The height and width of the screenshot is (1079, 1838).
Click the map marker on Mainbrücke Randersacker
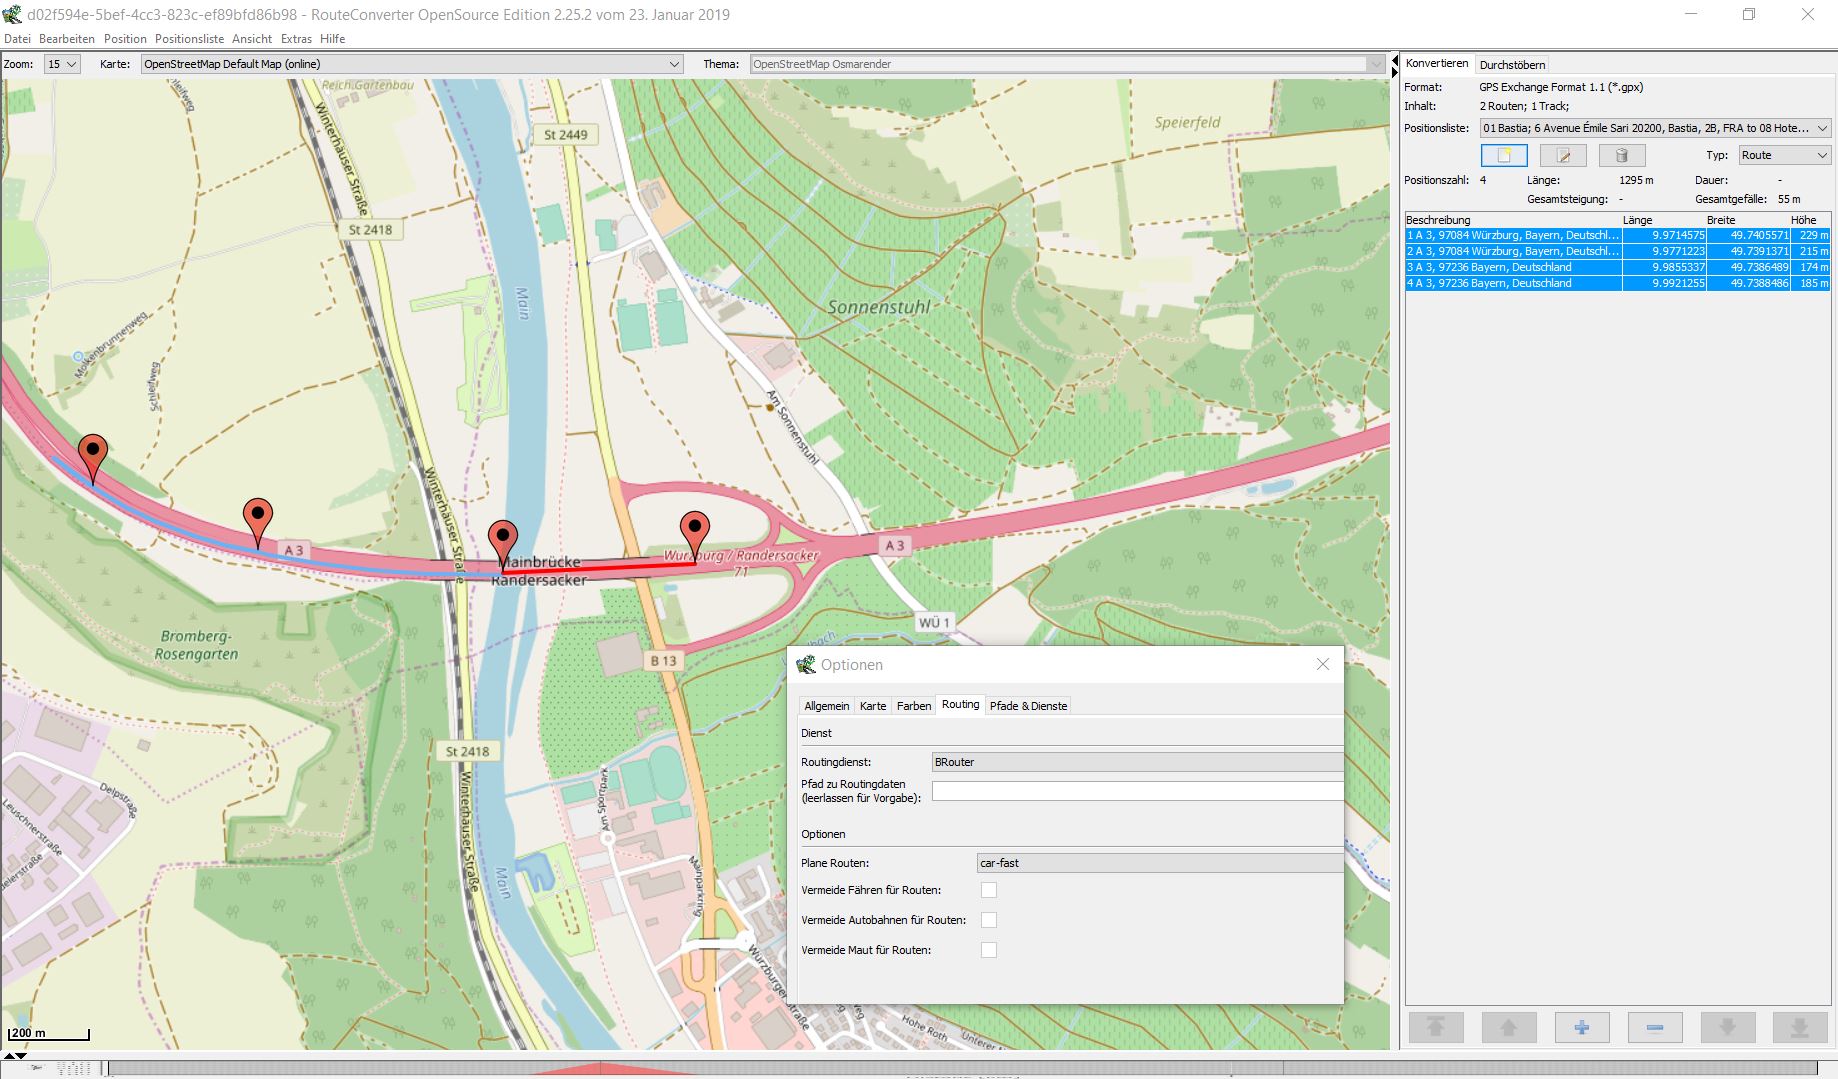pyautogui.click(x=502, y=541)
